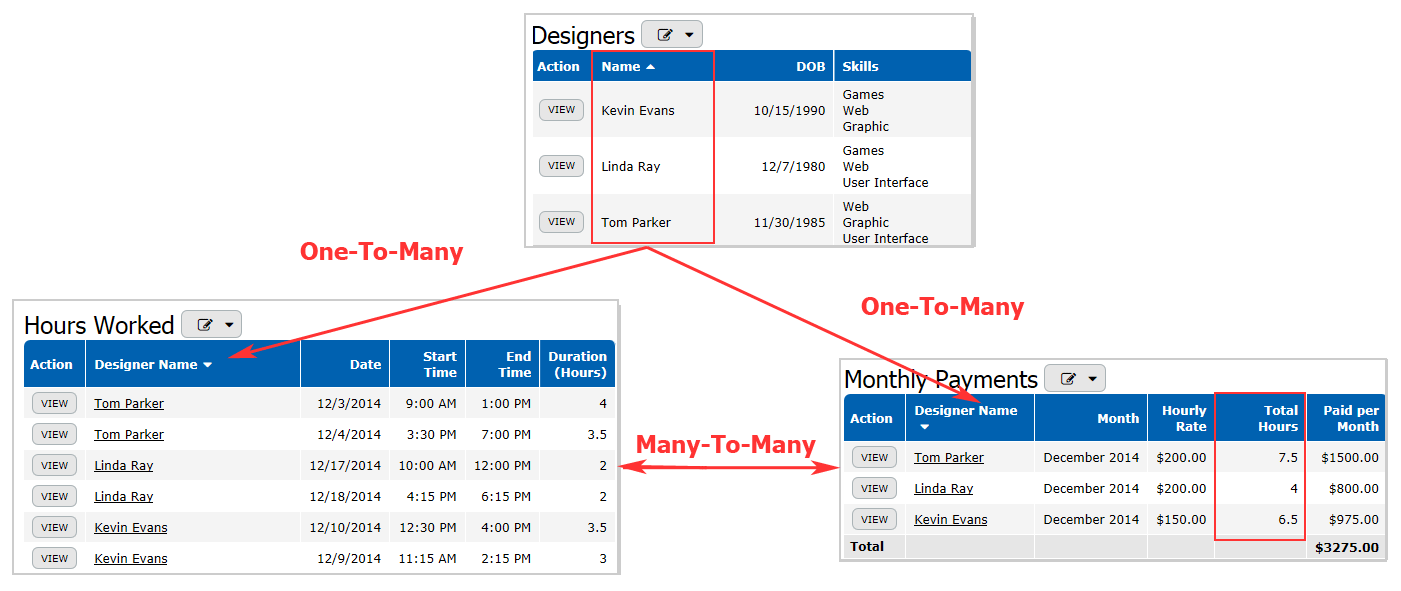This screenshot has height=591, width=1401.
Task: Select Linda Ray name cell in Designers
Action: click(631, 166)
